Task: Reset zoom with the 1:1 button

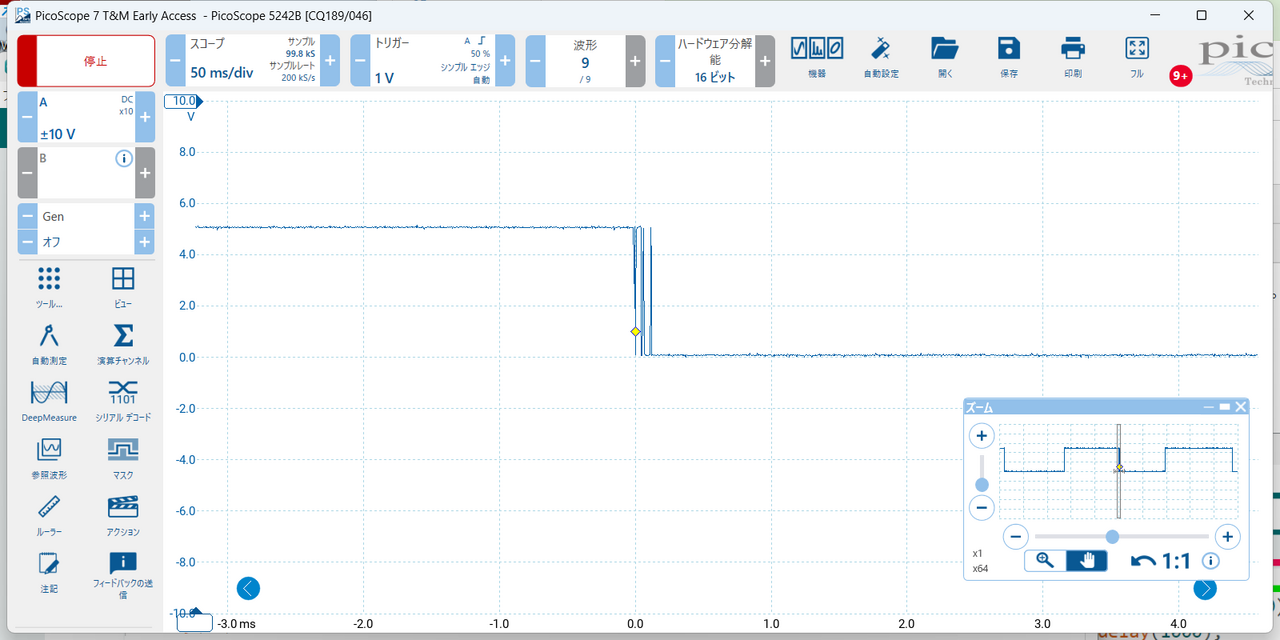Action: [x=1161, y=561]
